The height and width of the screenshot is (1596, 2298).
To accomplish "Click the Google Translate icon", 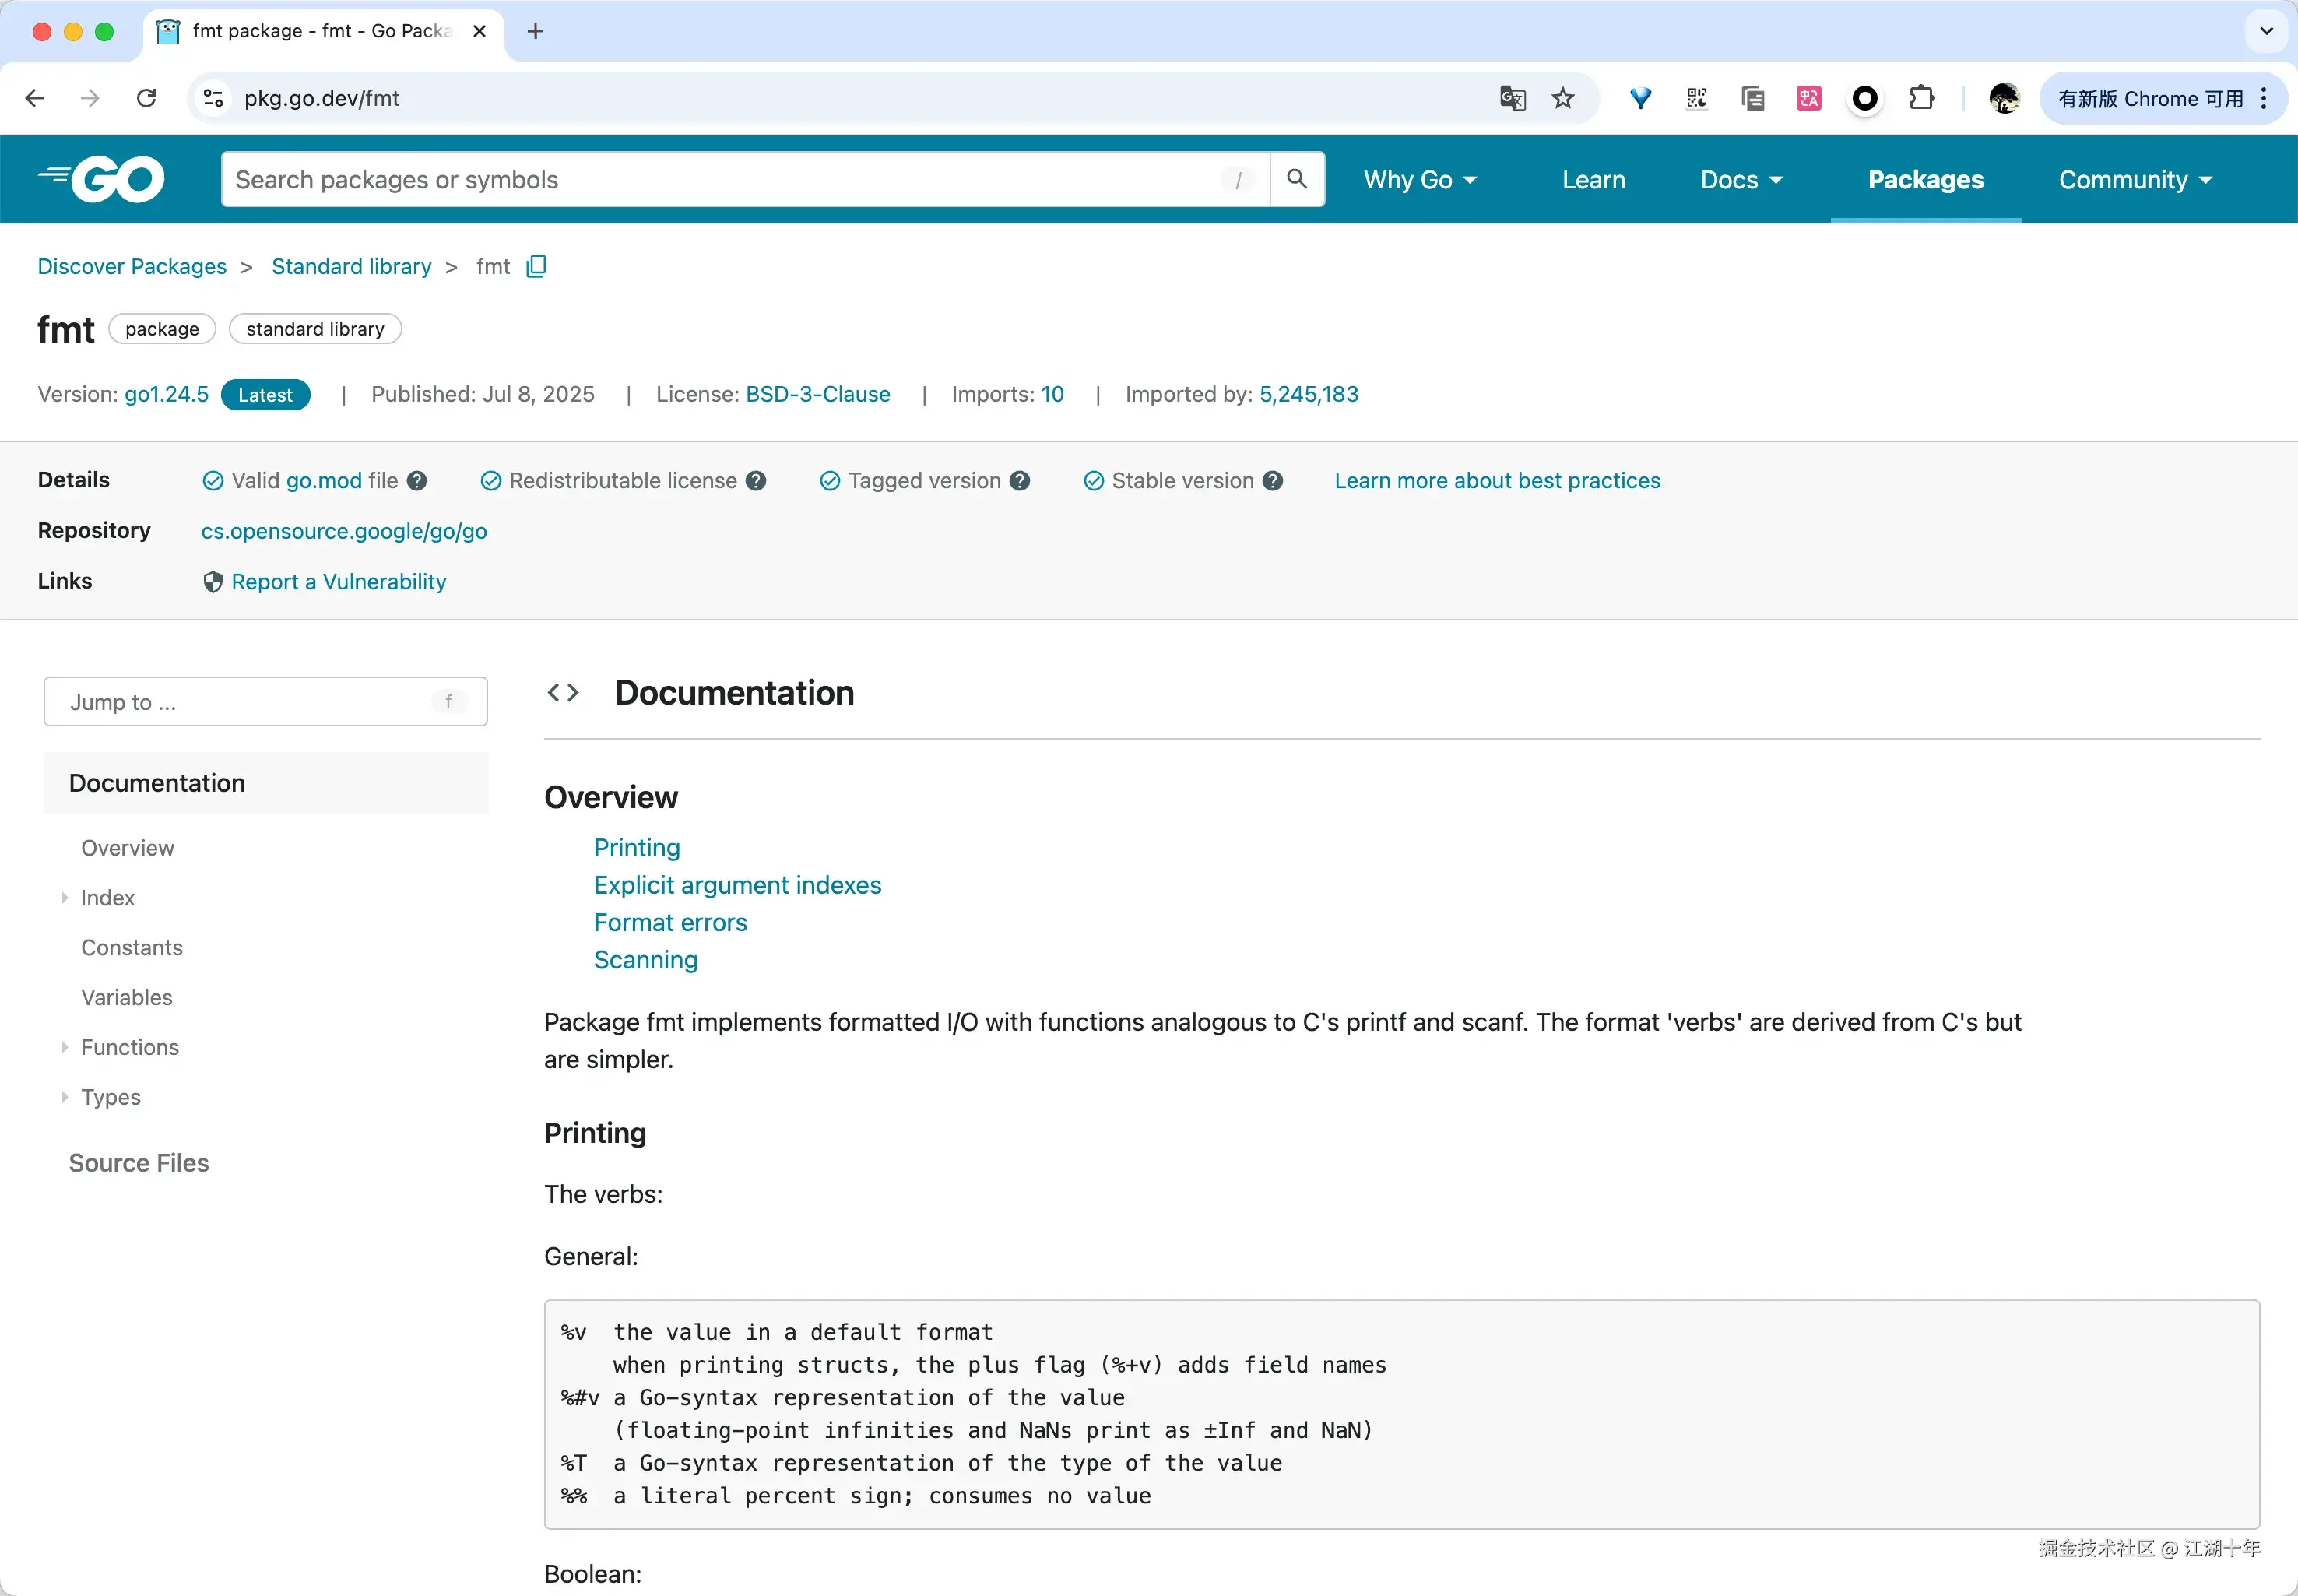I will 1512,98.
